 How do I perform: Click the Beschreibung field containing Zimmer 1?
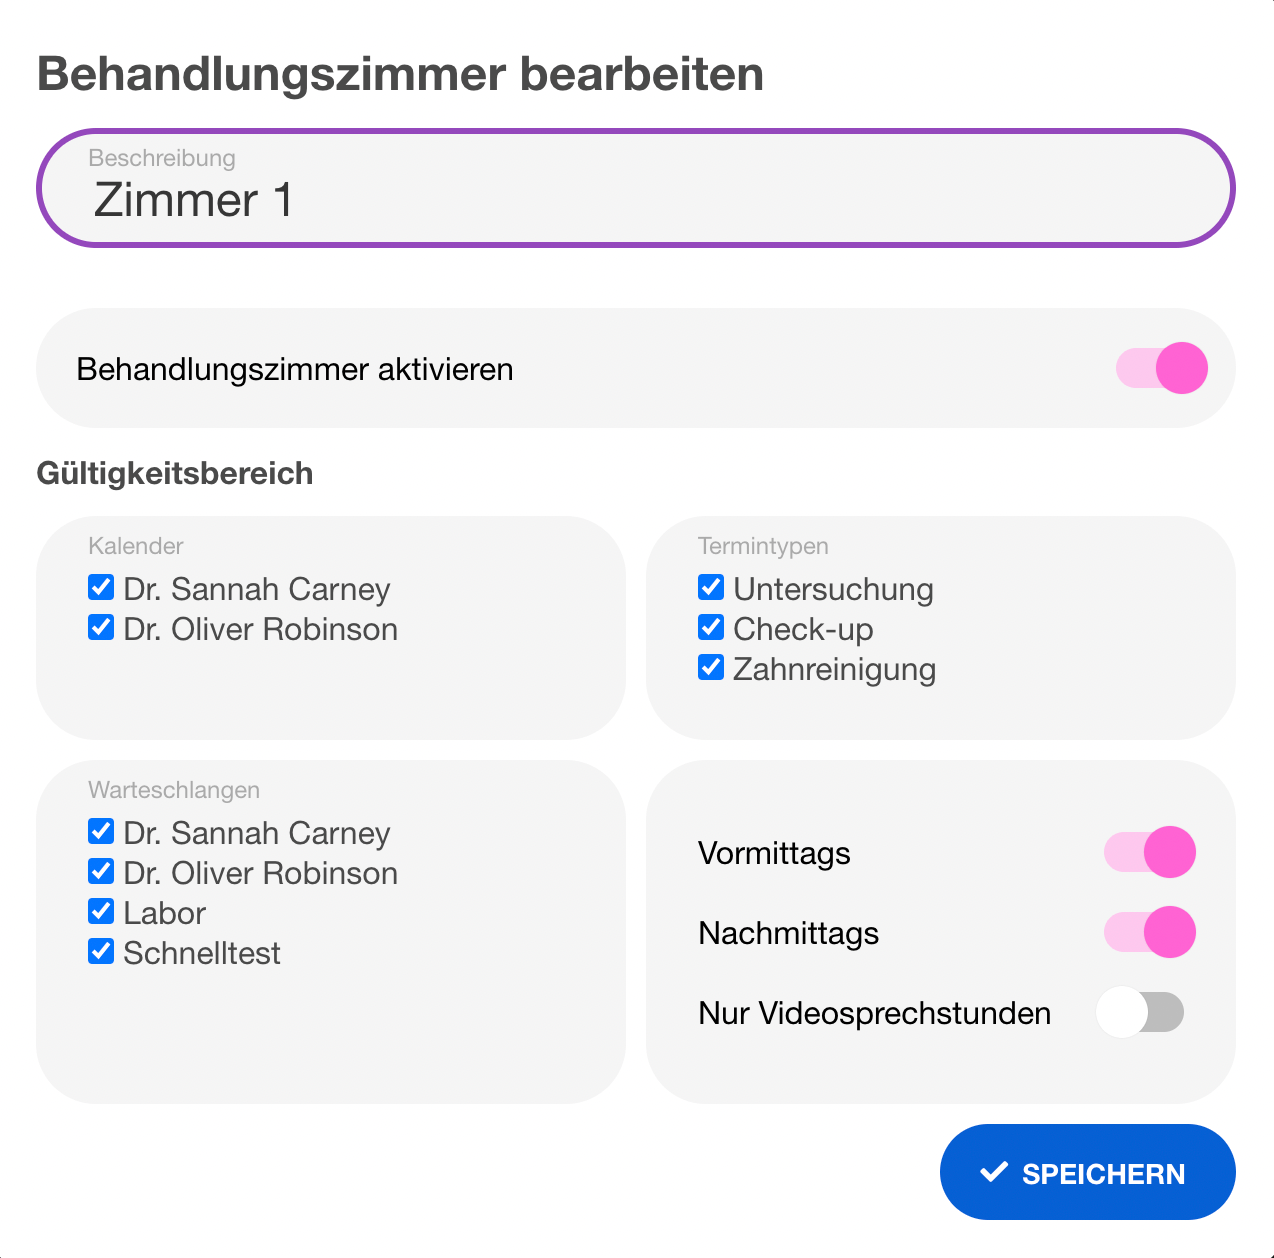(x=636, y=198)
